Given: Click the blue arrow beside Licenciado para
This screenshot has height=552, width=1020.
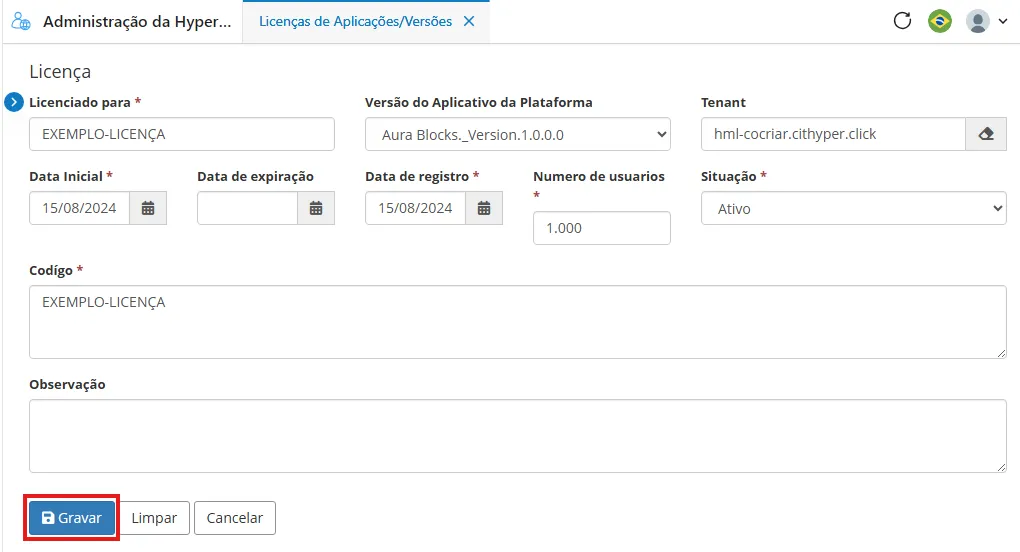Looking at the screenshot, I should tap(14, 102).
